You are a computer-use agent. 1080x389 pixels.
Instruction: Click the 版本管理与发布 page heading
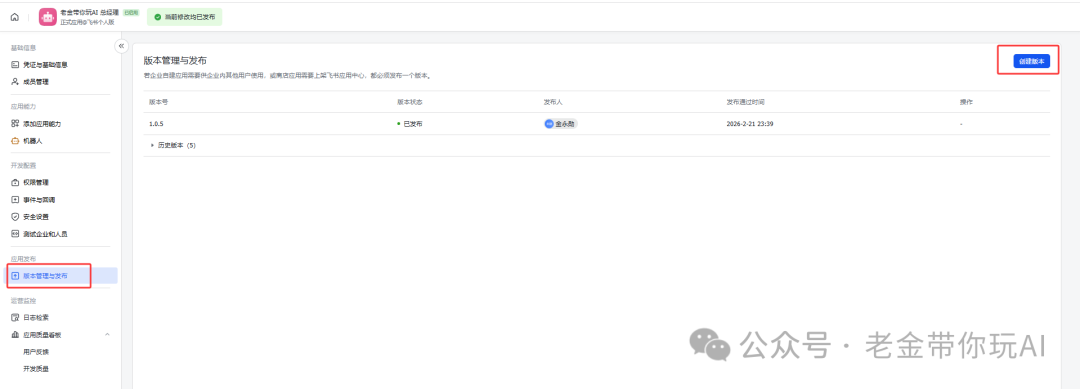click(x=175, y=61)
